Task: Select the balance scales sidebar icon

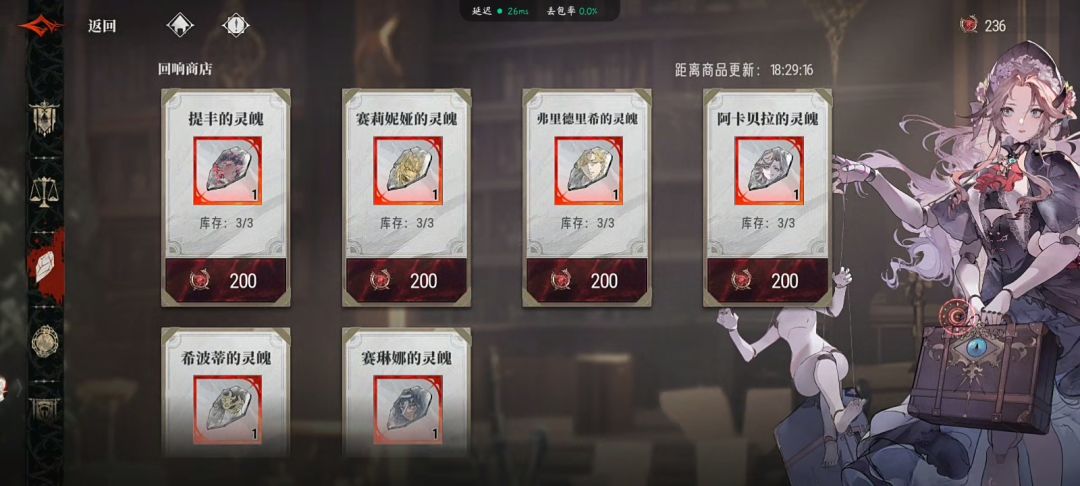Action: (45, 191)
